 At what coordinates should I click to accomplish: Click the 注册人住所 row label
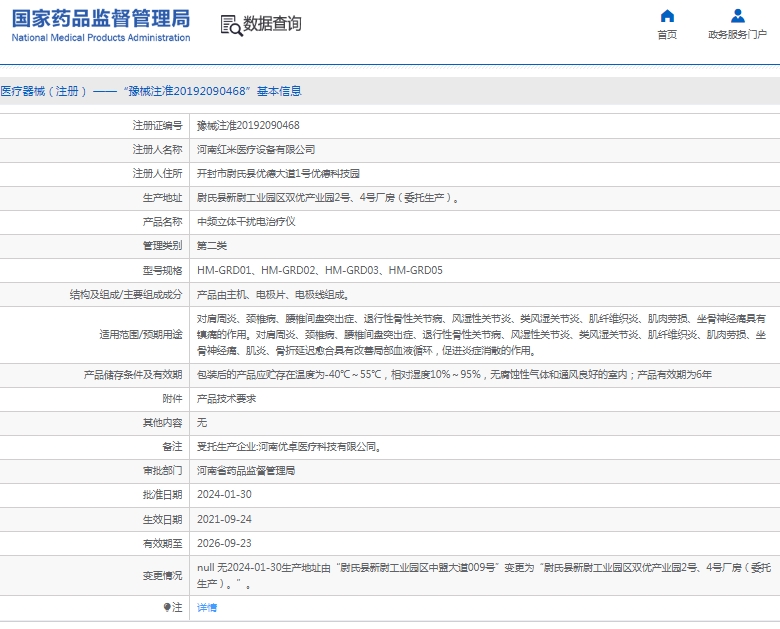point(158,173)
